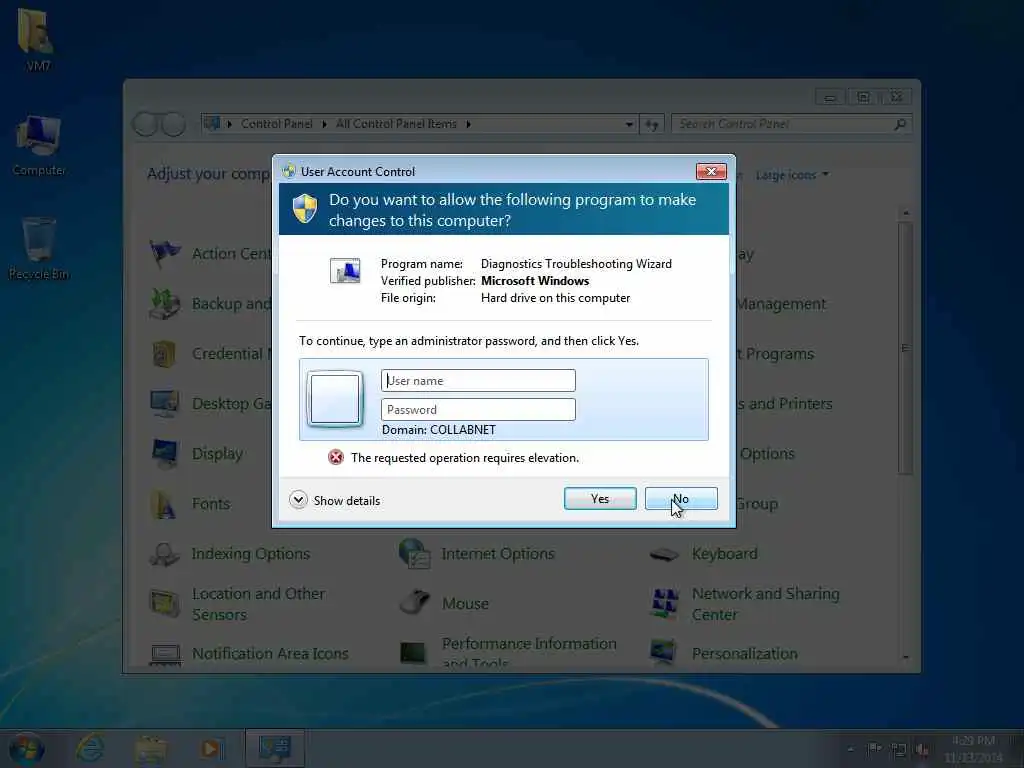Click Credential Manager icon in Control Panel
The height and width of the screenshot is (768, 1024).
click(164, 353)
